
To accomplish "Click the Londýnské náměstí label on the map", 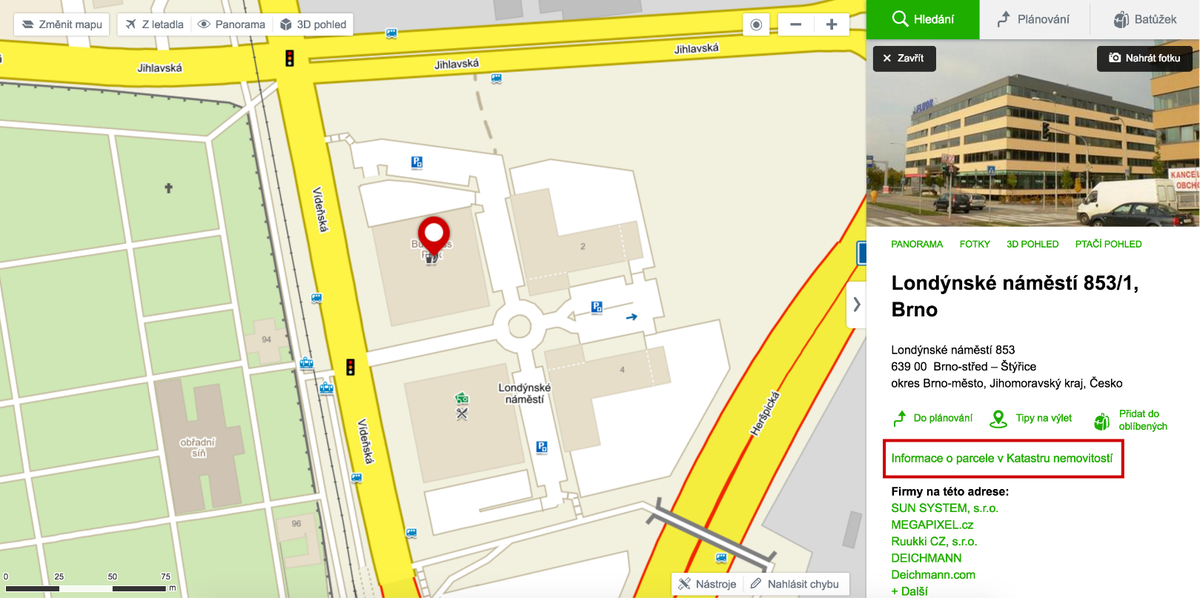I will click(525, 393).
